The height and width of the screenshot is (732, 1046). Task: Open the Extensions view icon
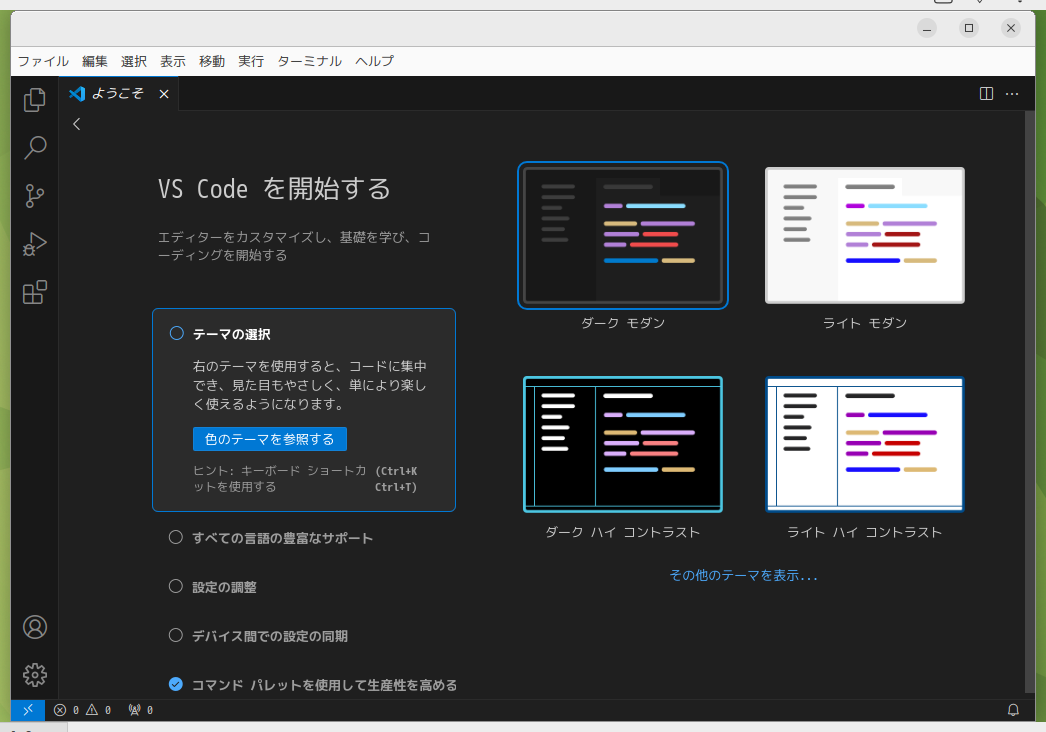click(x=35, y=292)
